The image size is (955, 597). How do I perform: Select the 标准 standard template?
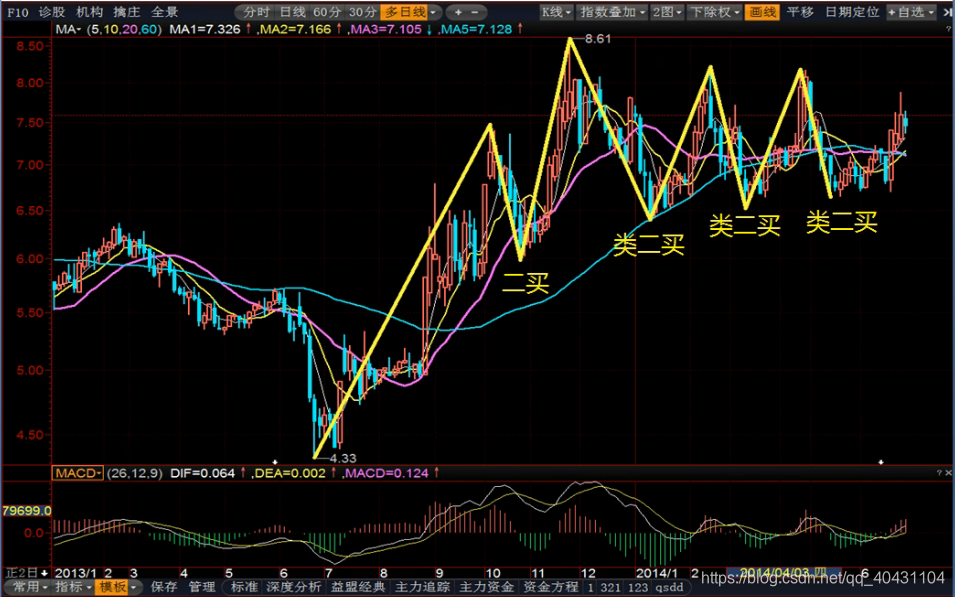[x=244, y=587]
